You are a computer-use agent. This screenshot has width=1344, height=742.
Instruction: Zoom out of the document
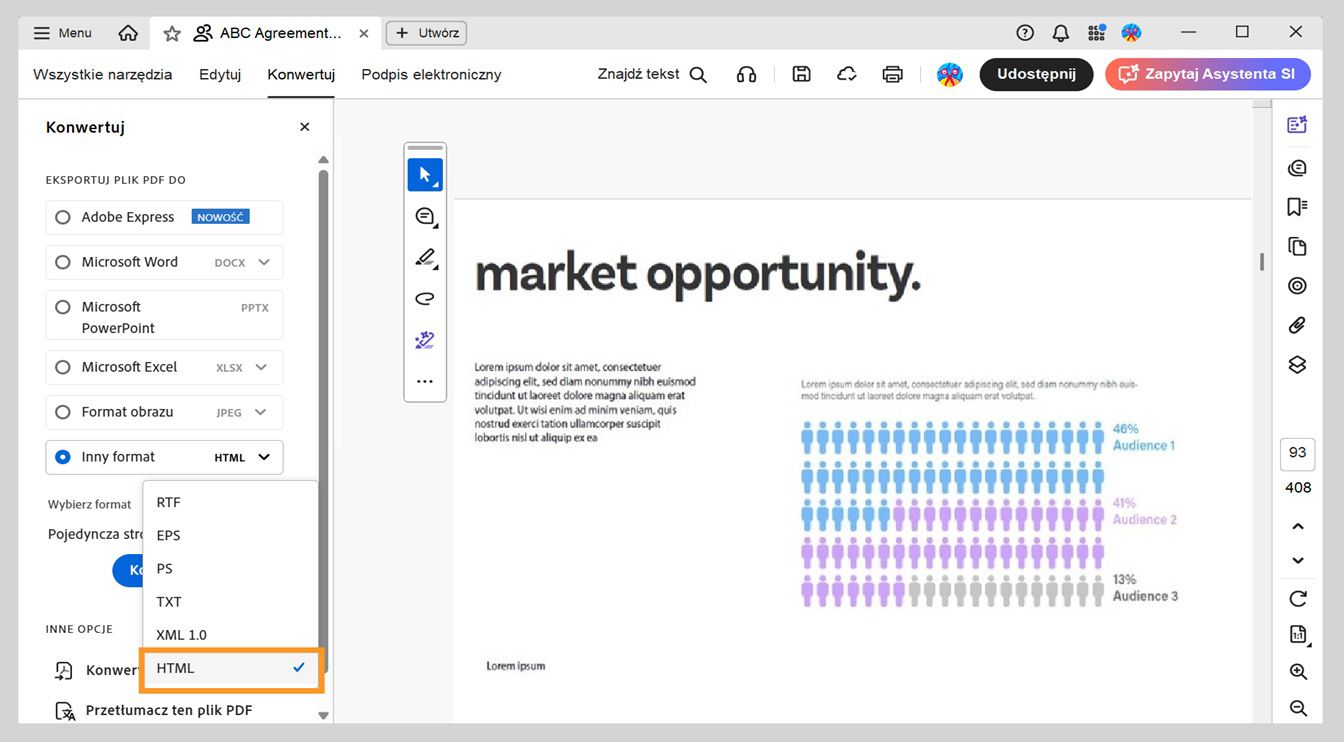[1298, 708]
